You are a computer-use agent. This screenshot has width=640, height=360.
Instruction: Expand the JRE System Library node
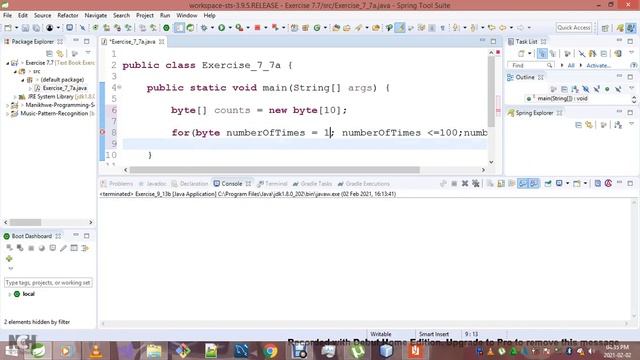coord(15,97)
